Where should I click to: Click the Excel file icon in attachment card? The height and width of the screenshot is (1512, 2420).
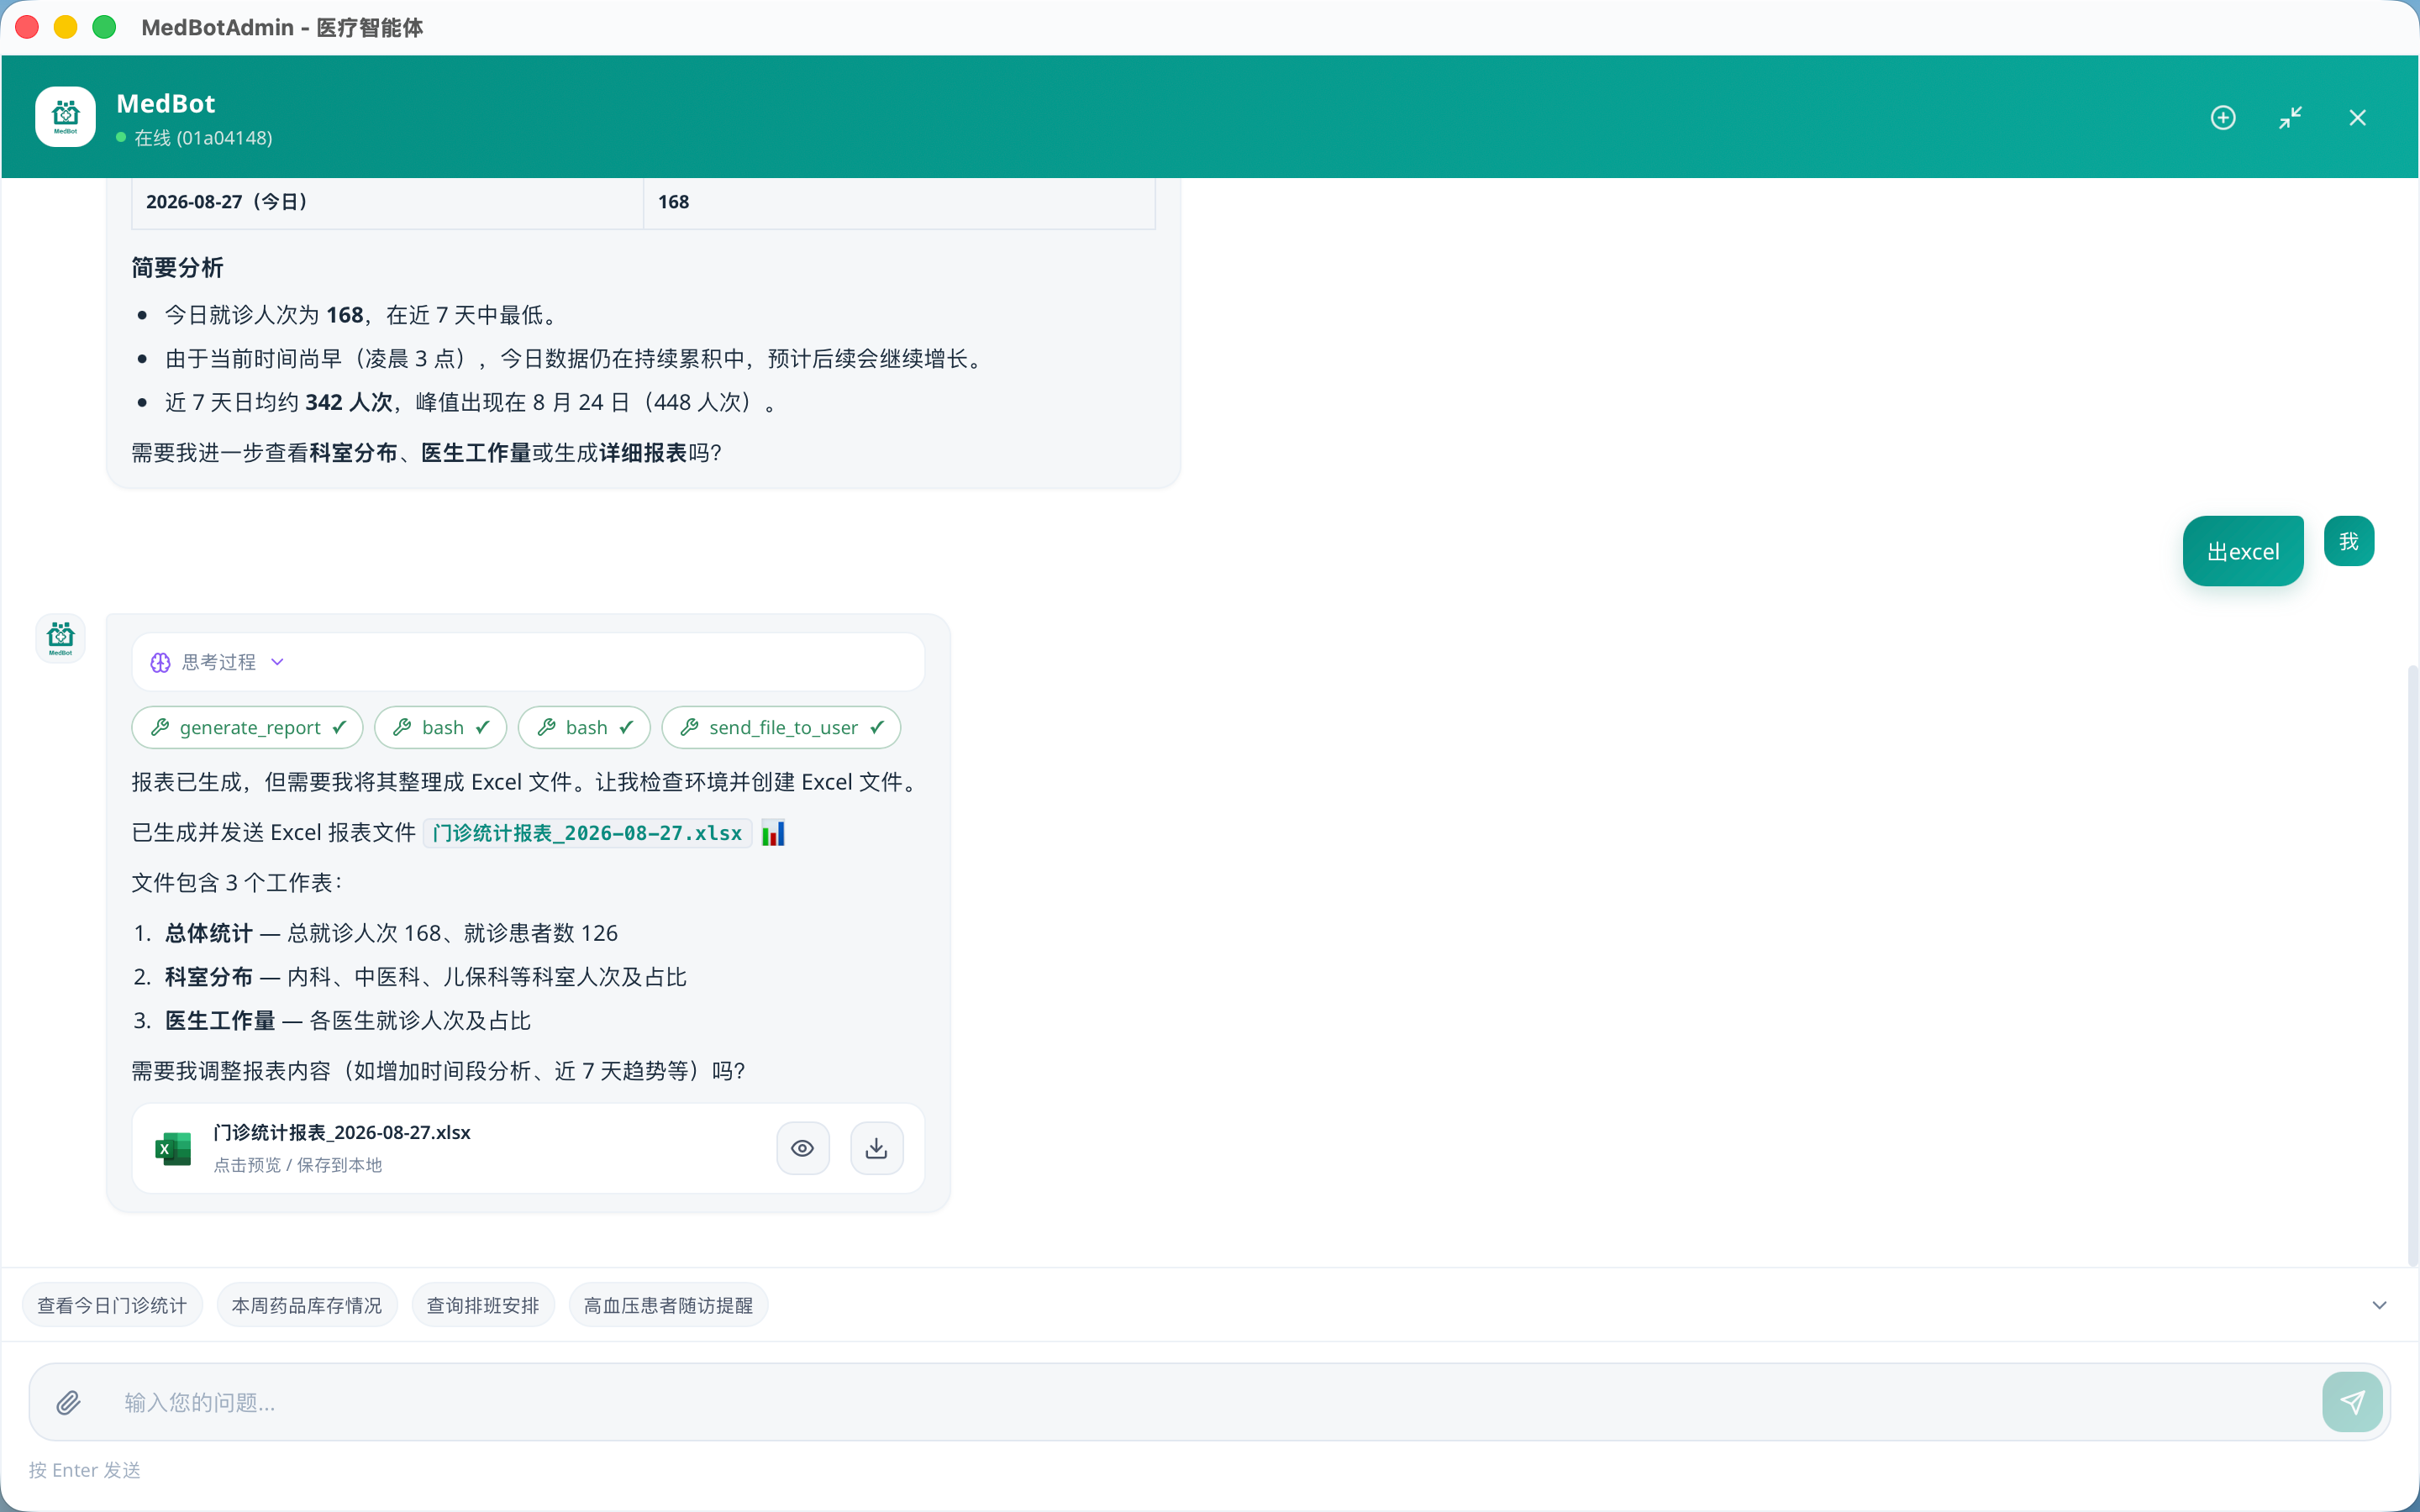(x=173, y=1148)
